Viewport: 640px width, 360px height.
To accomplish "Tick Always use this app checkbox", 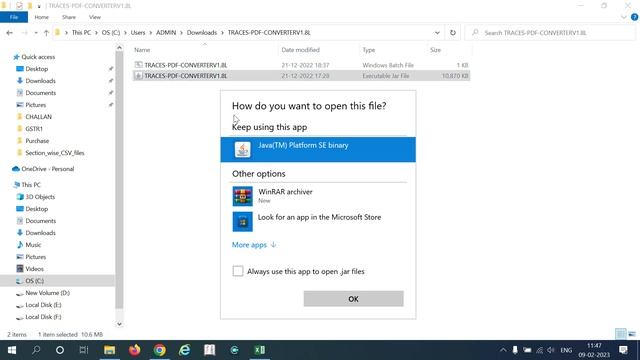I will click(x=238, y=271).
